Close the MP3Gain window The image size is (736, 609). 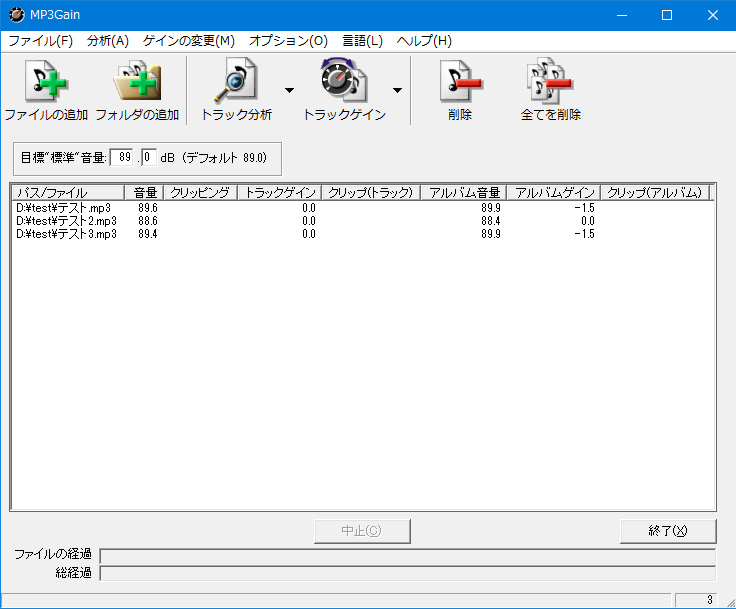coord(713,15)
